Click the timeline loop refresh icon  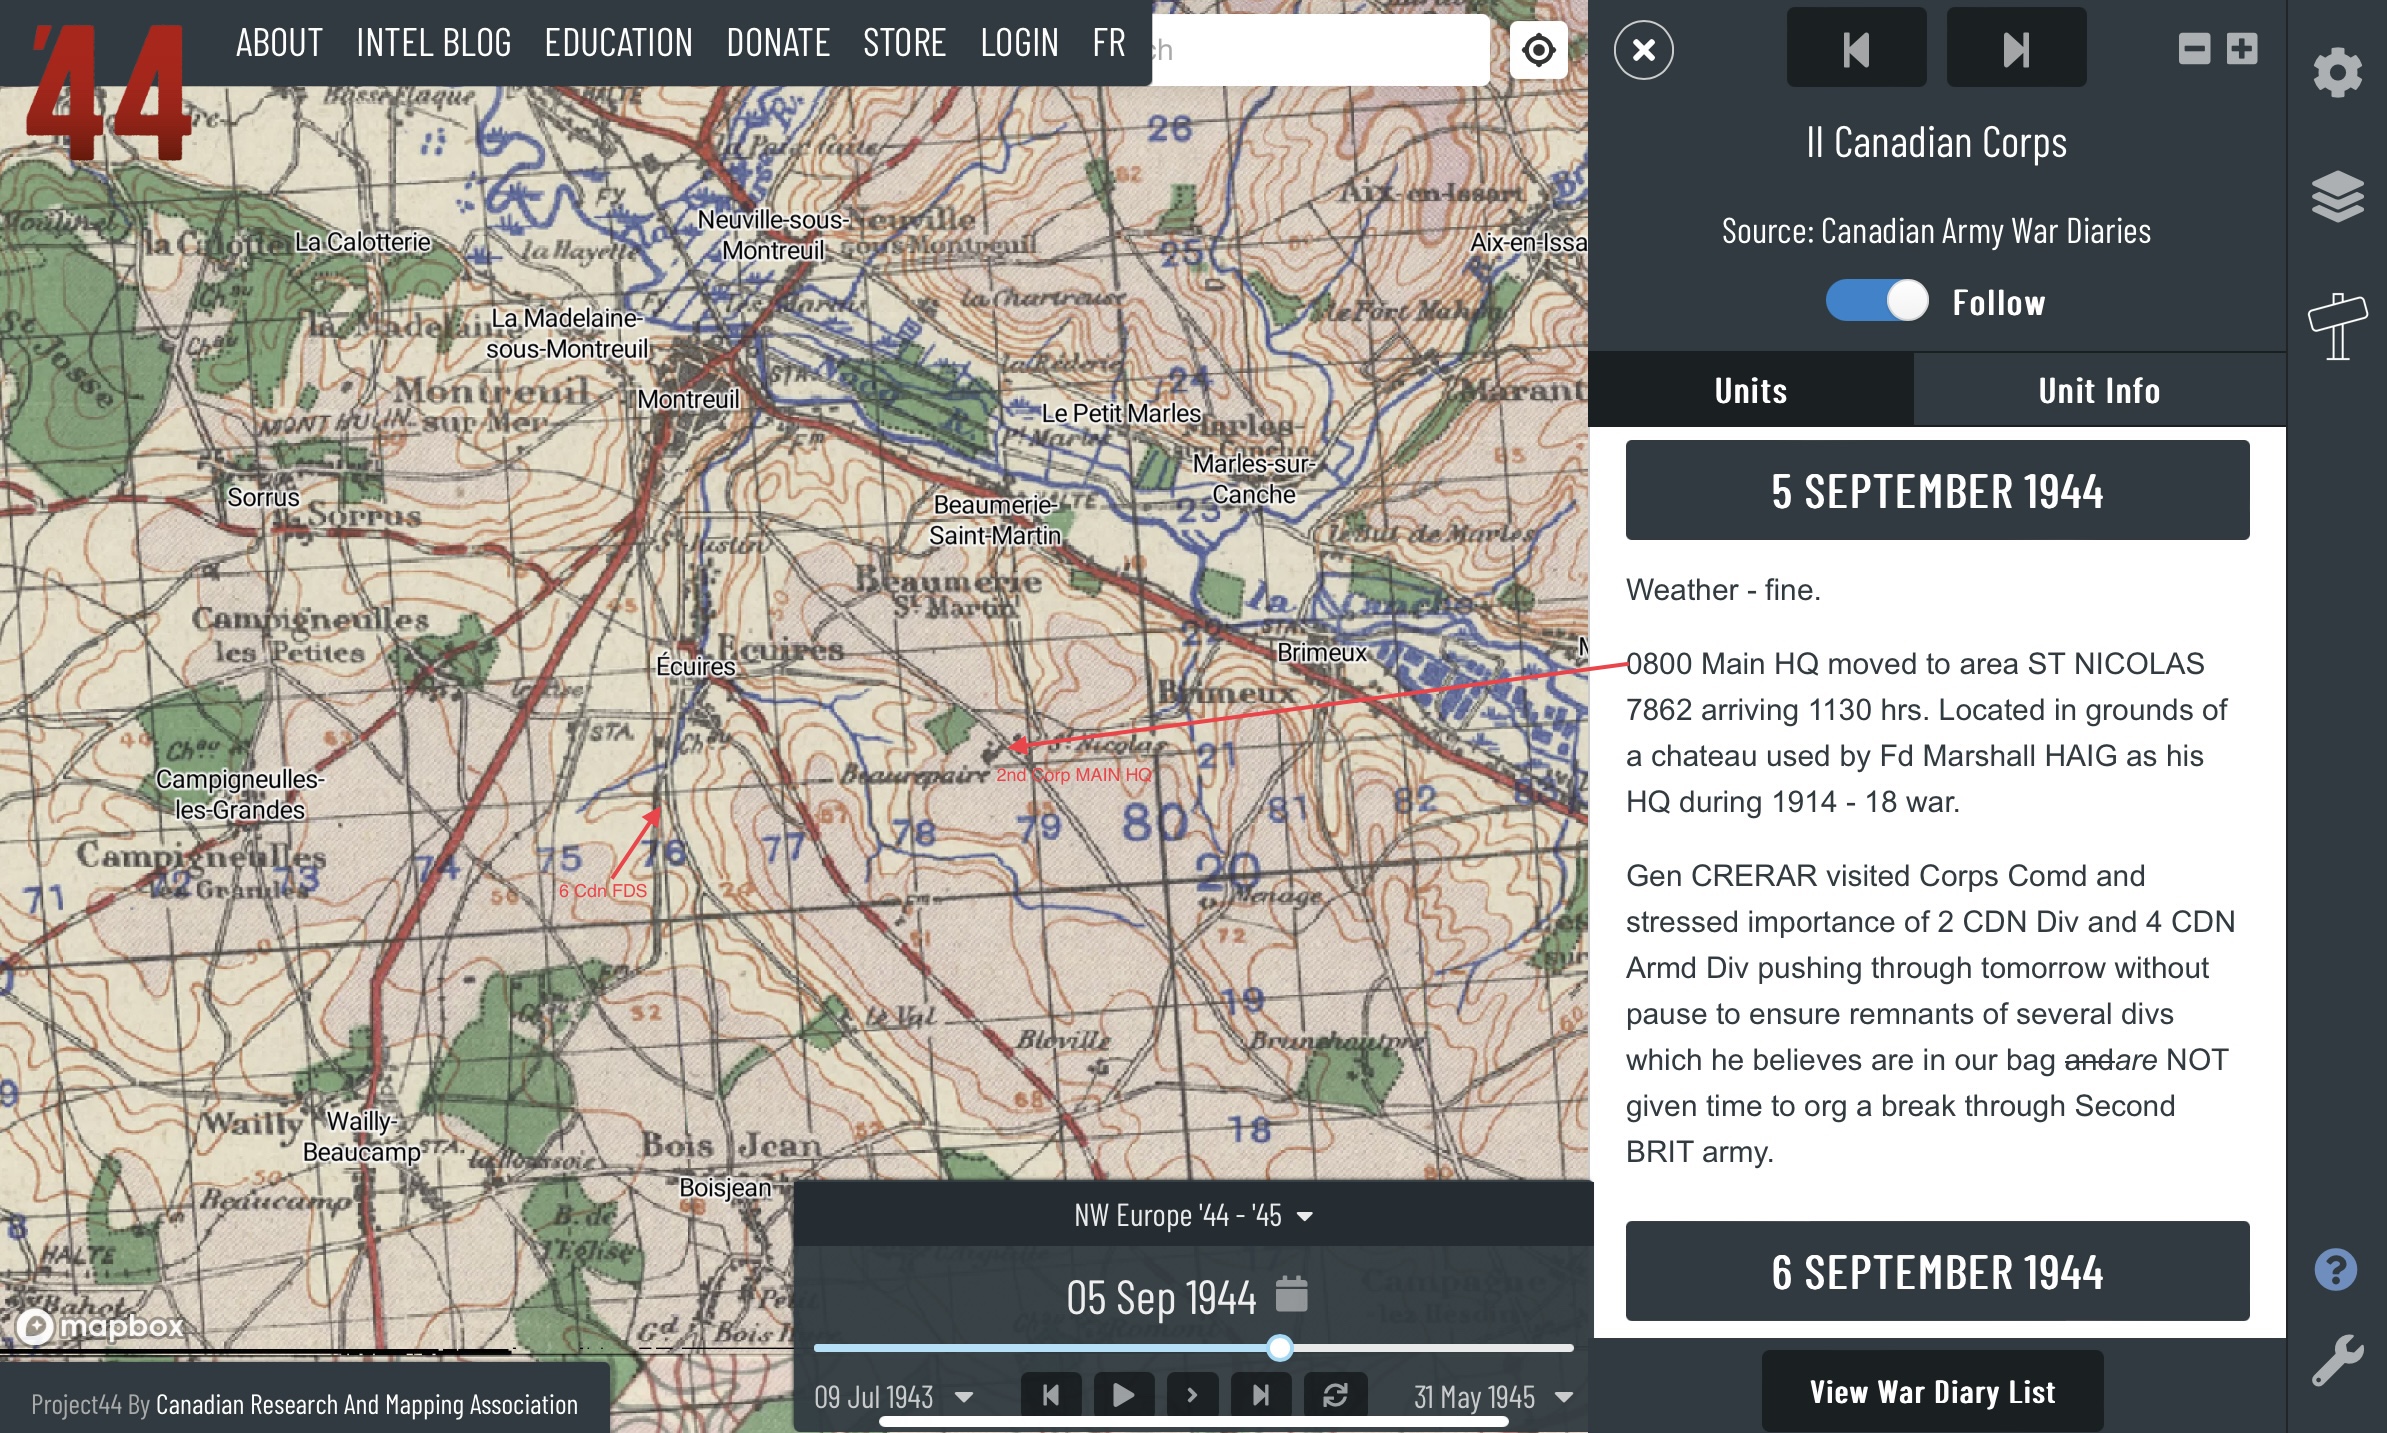tap(1335, 1395)
